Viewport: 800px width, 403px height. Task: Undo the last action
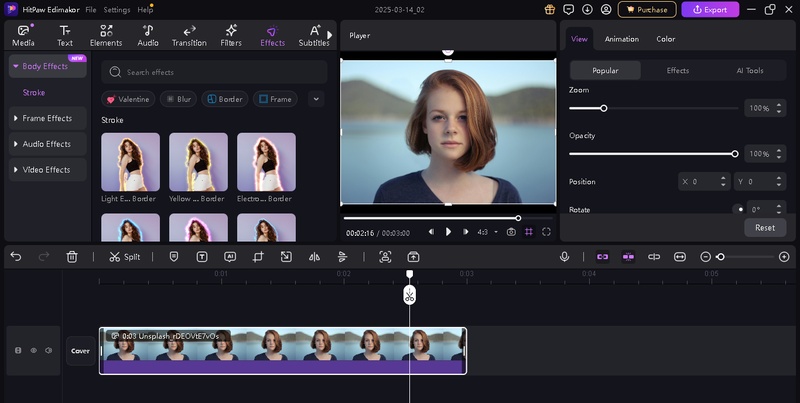(x=16, y=257)
